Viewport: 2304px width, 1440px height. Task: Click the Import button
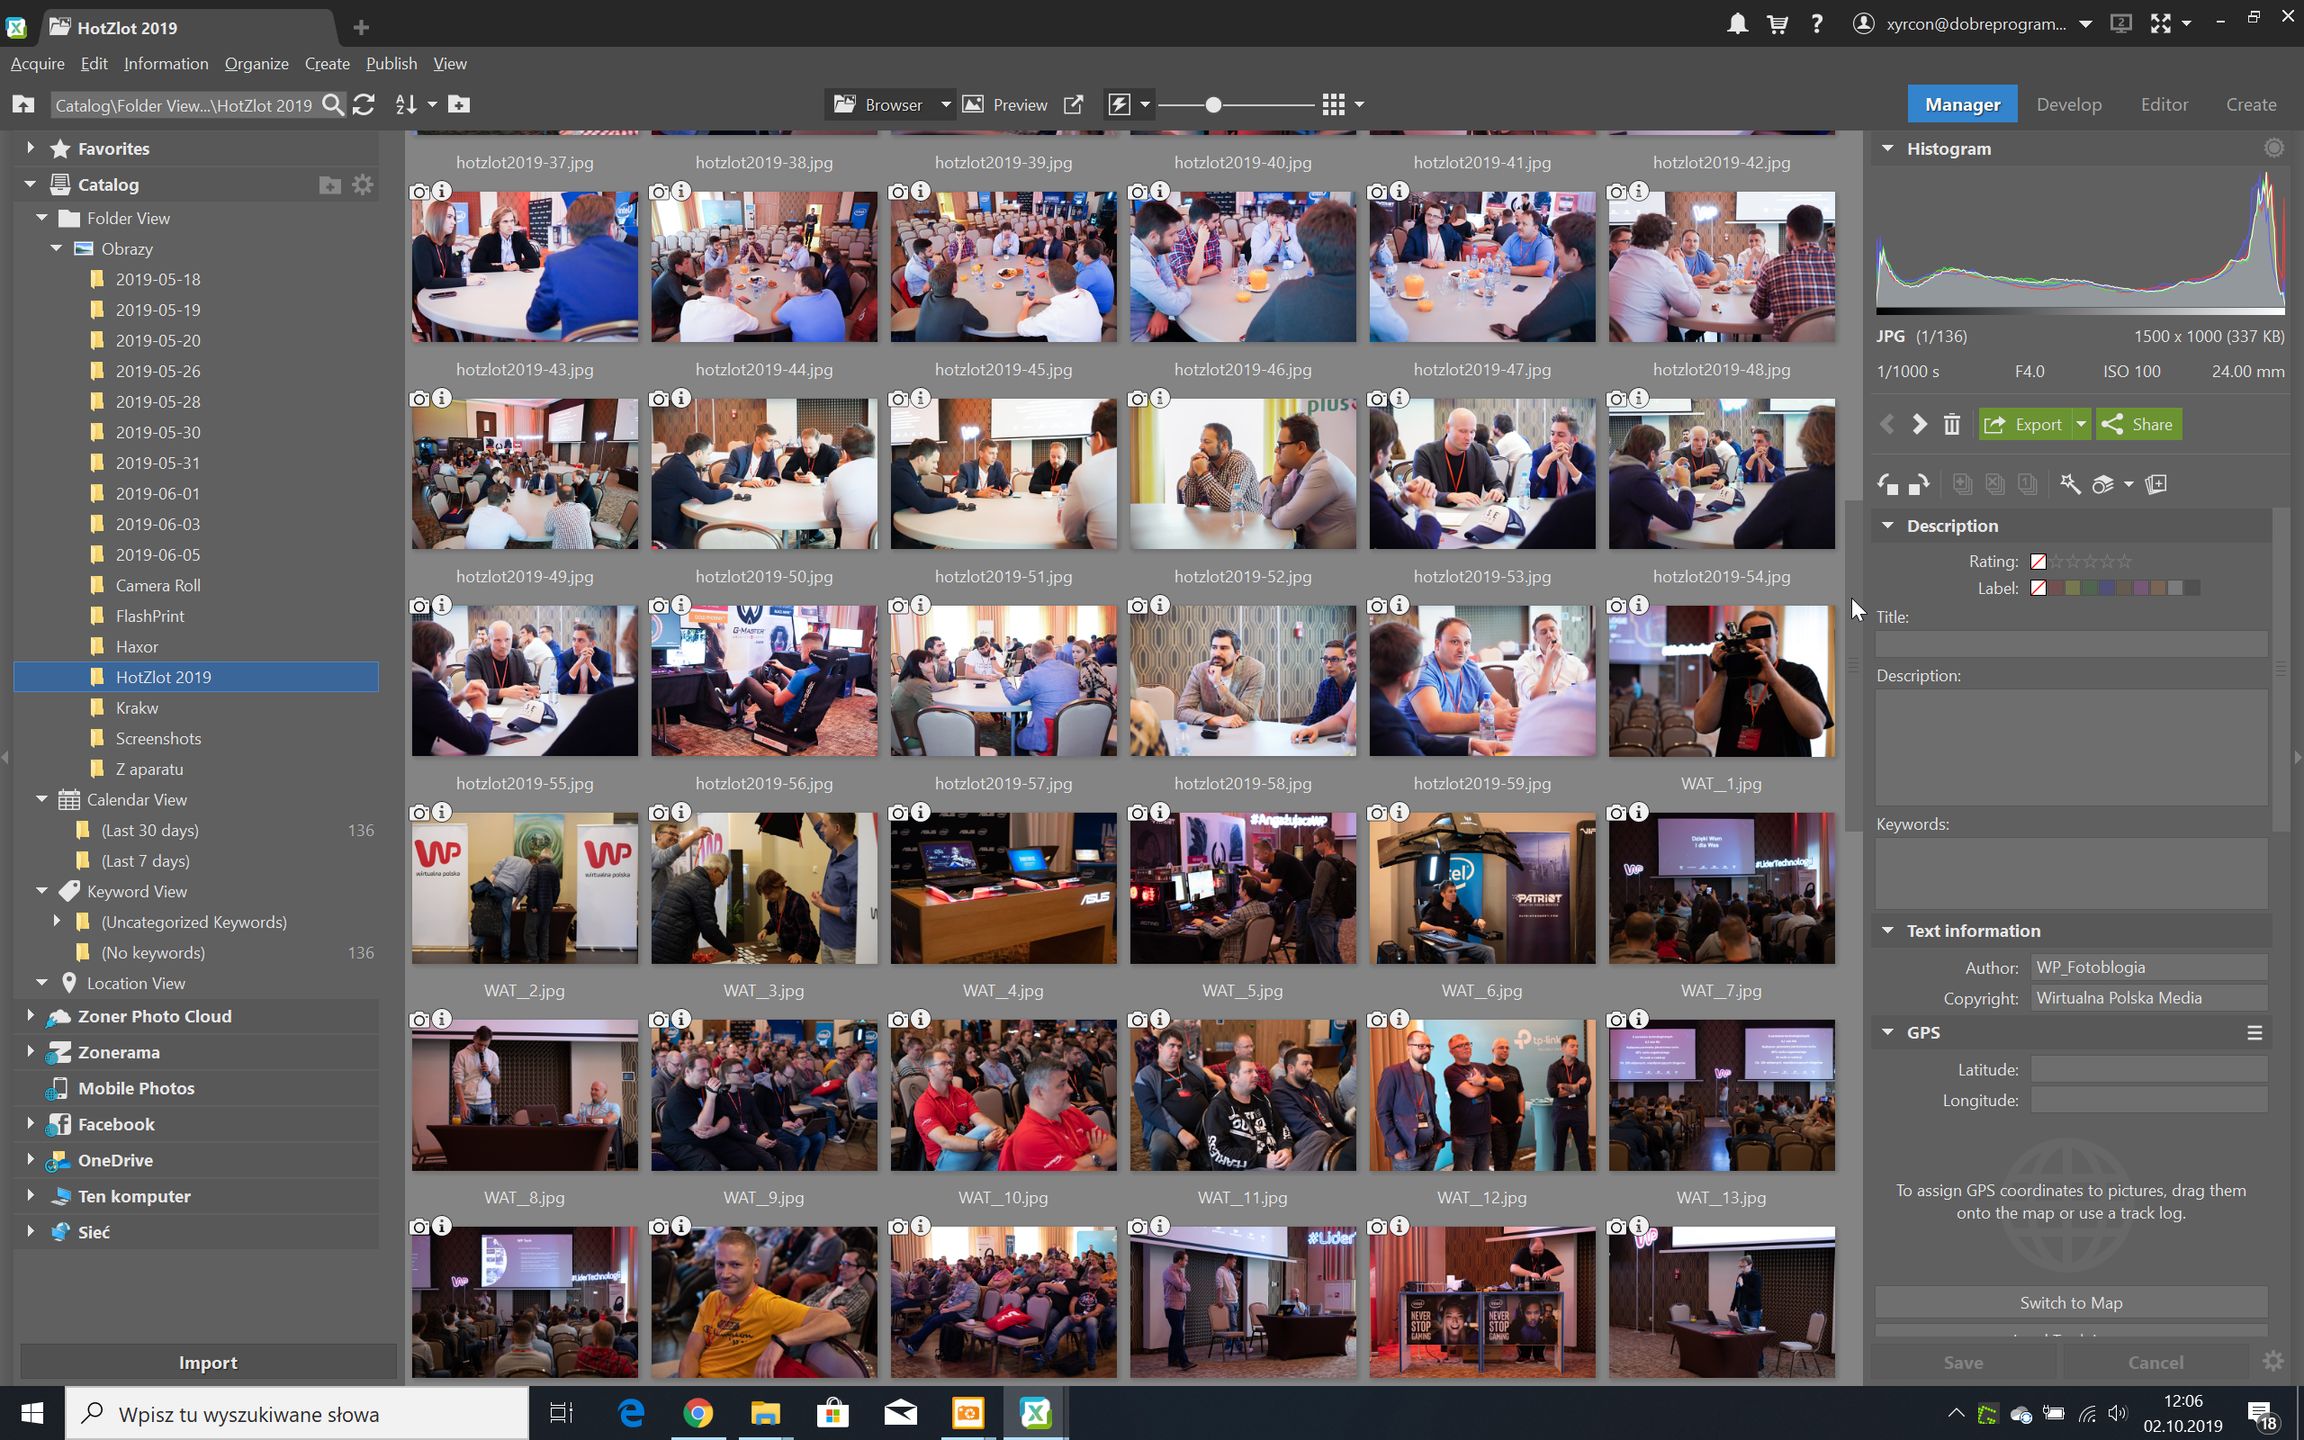(x=208, y=1363)
